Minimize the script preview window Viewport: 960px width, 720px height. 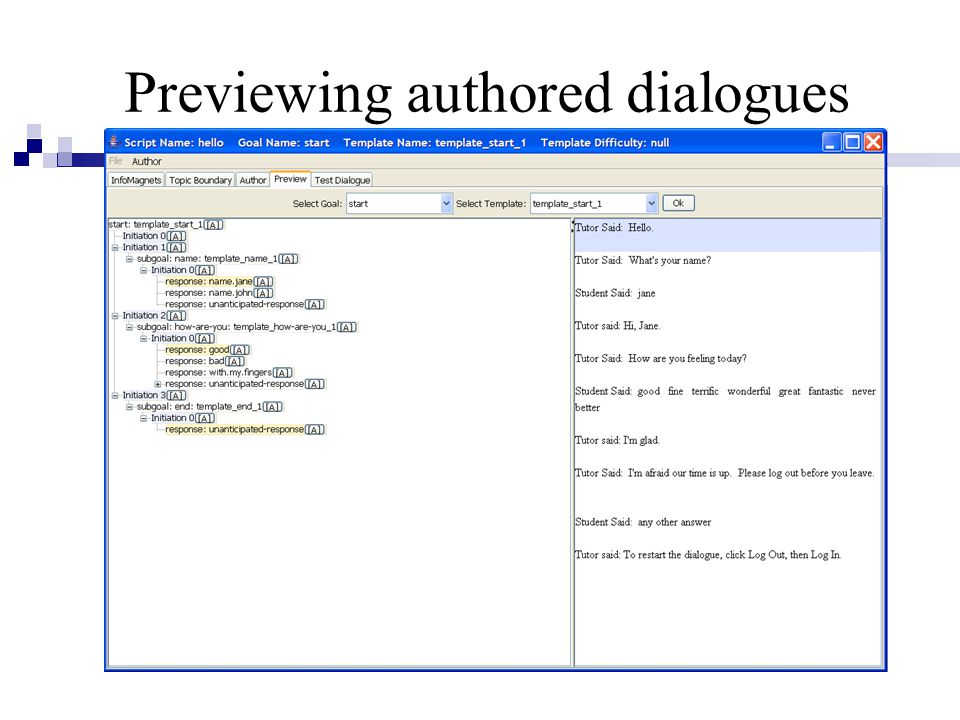[x=831, y=142]
